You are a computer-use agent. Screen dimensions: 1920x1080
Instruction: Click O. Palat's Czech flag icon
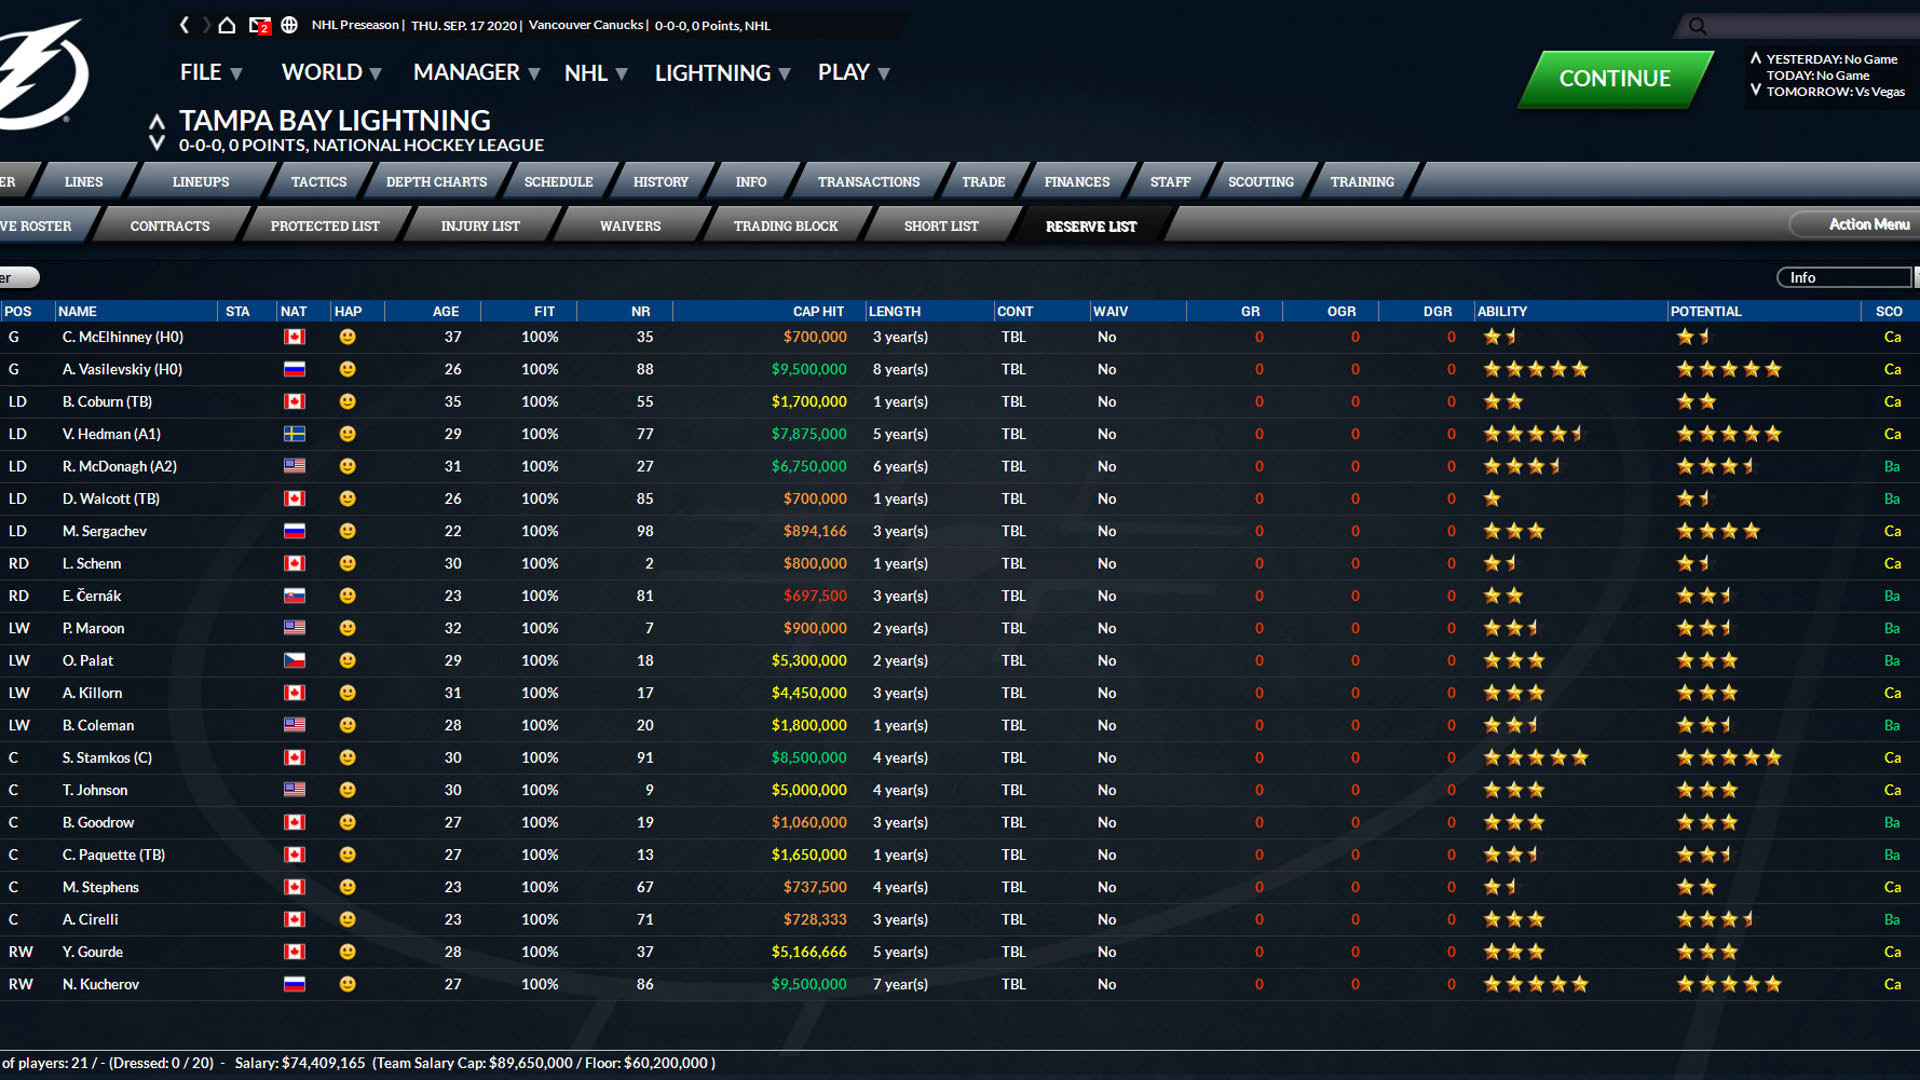coord(294,661)
